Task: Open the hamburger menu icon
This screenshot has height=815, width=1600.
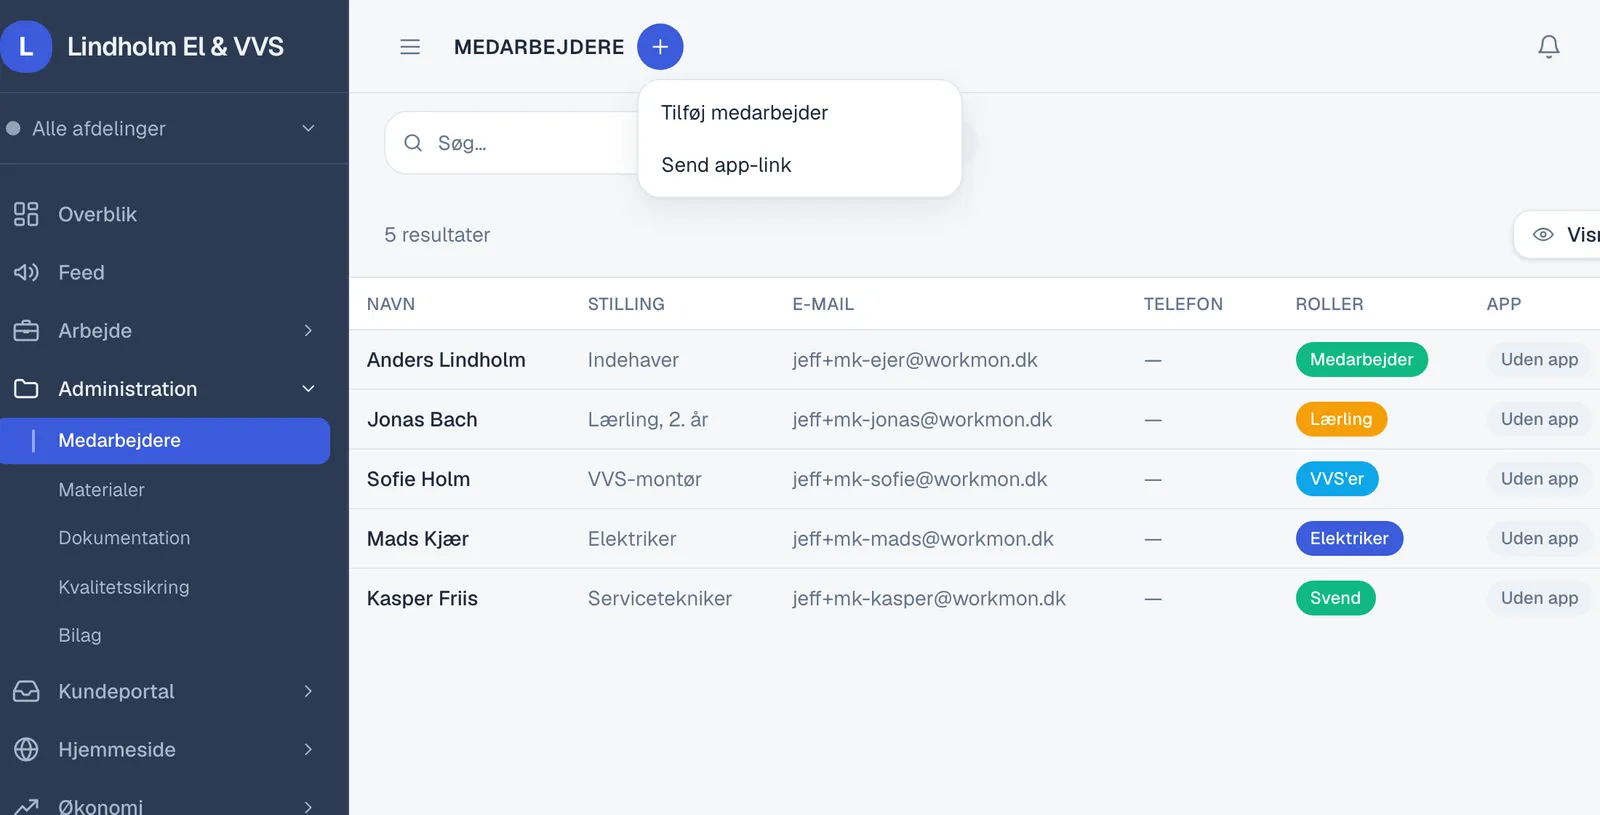Action: point(410,47)
